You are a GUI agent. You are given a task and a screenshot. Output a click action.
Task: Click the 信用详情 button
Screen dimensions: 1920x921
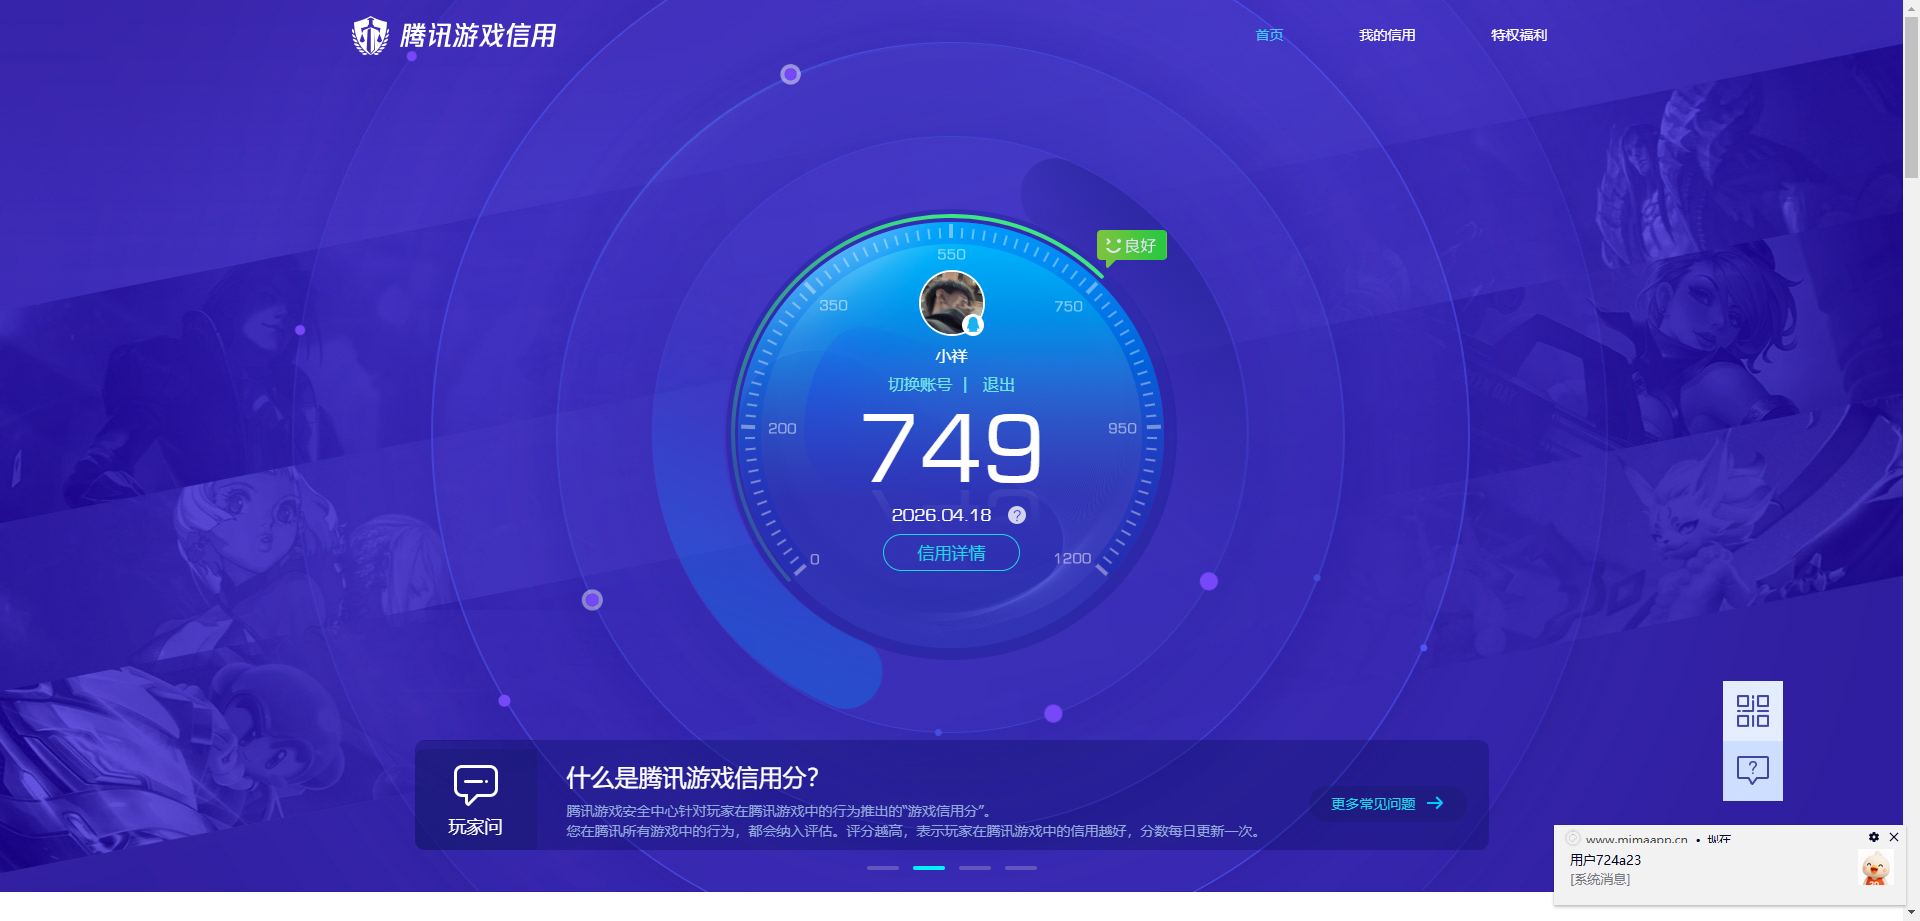950,552
